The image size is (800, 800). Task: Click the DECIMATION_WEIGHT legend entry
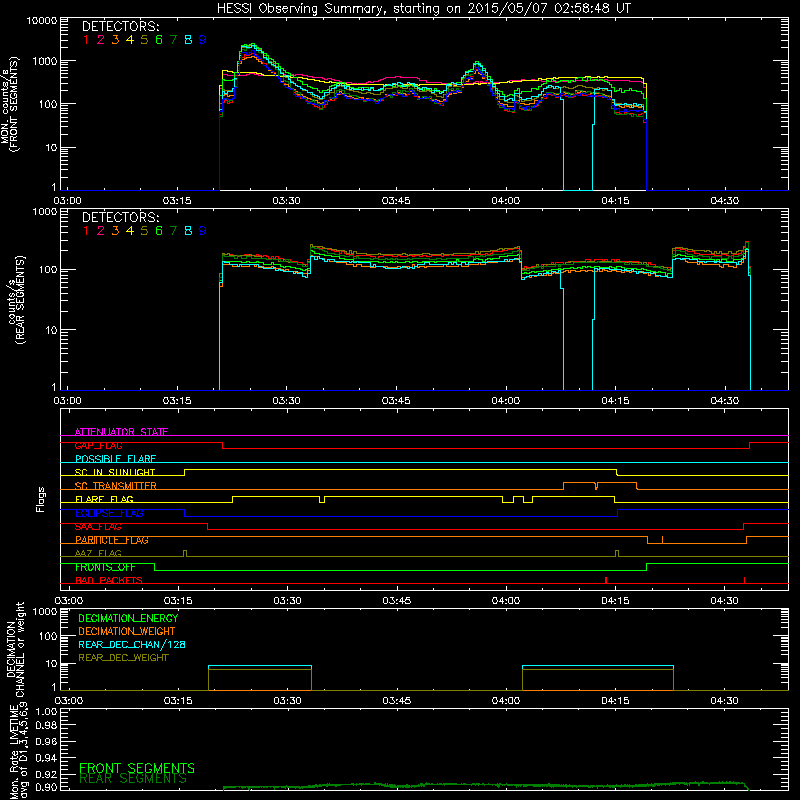pos(127,632)
